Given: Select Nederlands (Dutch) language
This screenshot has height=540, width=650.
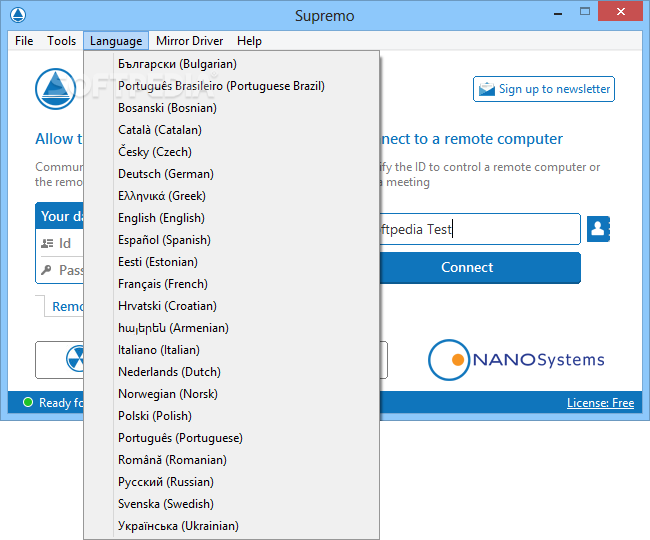Looking at the screenshot, I should 231,371.
